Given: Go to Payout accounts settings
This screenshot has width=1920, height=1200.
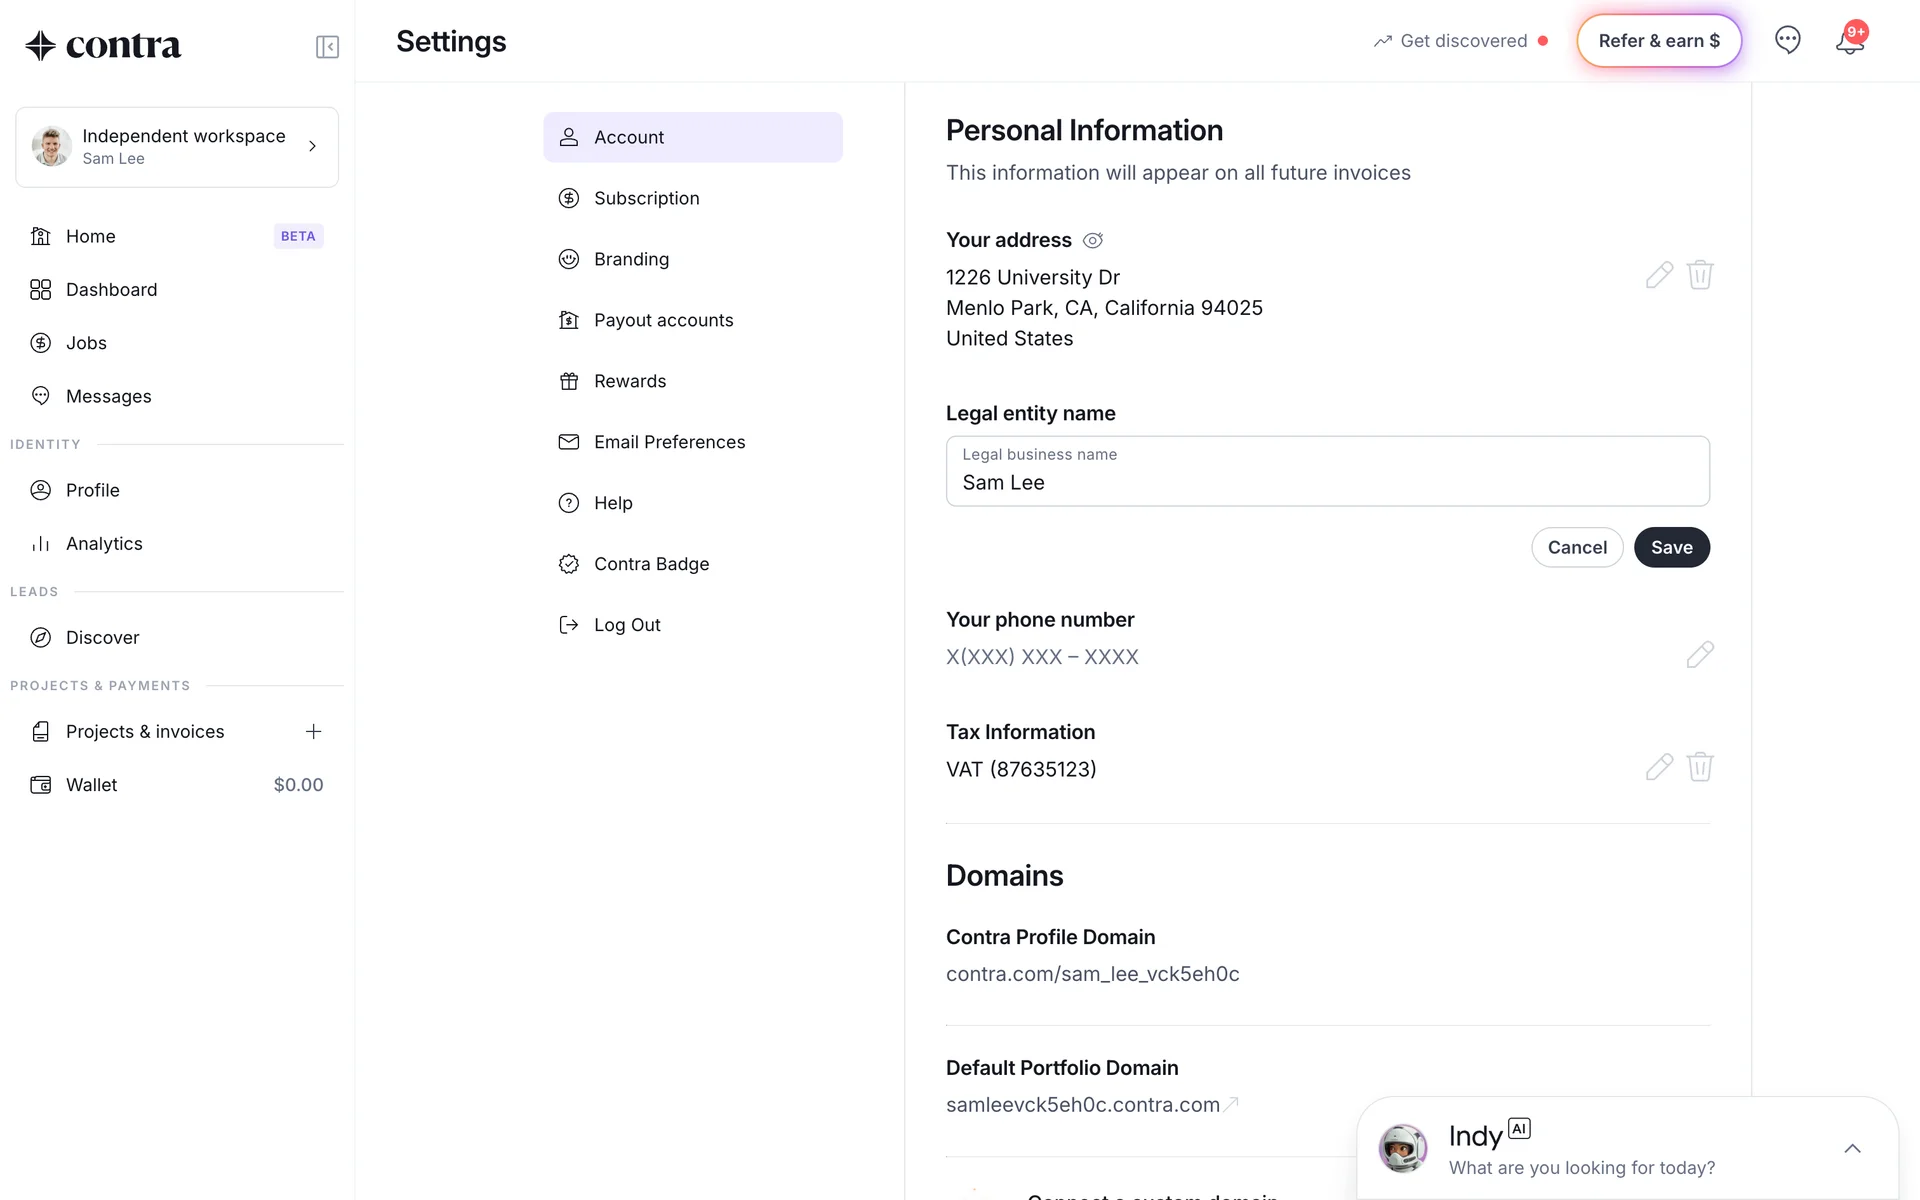Looking at the screenshot, I should 663,320.
